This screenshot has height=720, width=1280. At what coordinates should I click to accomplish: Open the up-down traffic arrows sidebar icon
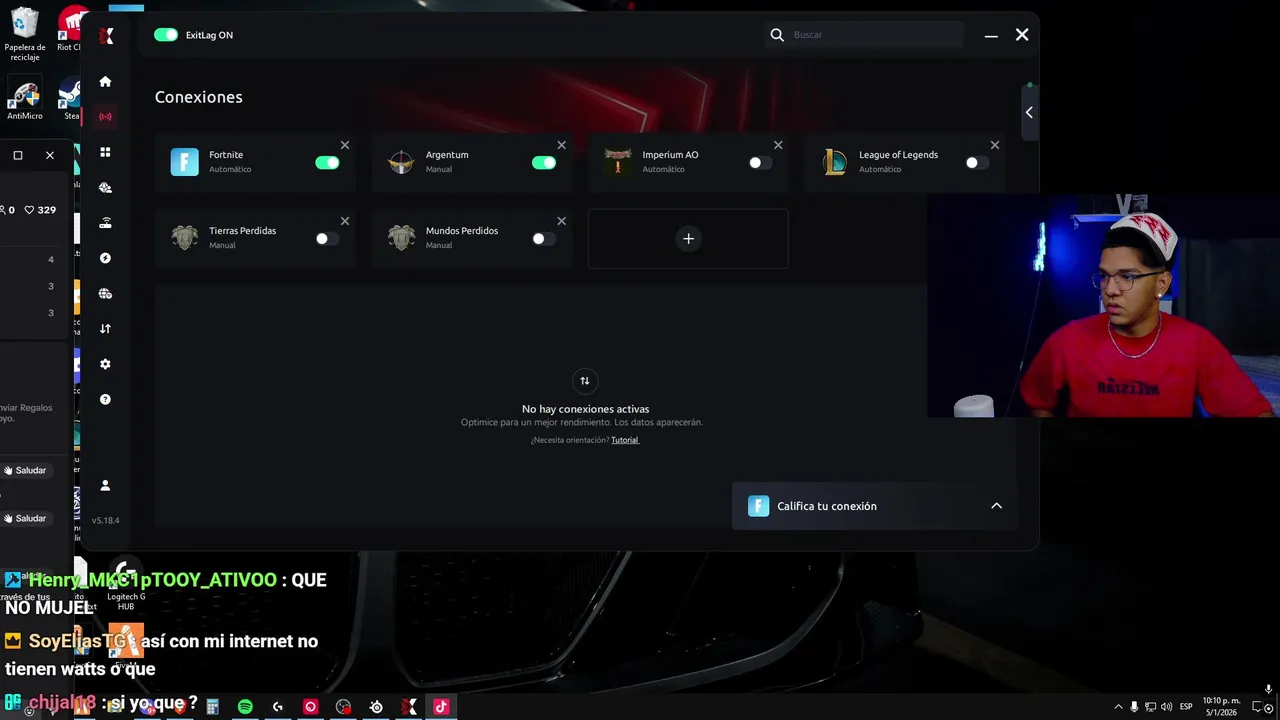(105, 329)
